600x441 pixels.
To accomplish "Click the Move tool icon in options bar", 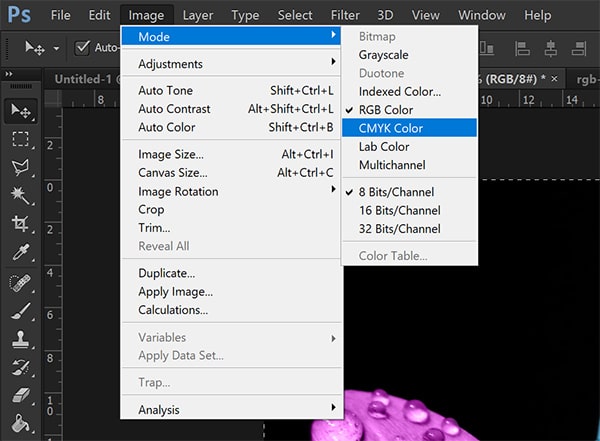I will click(x=34, y=48).
